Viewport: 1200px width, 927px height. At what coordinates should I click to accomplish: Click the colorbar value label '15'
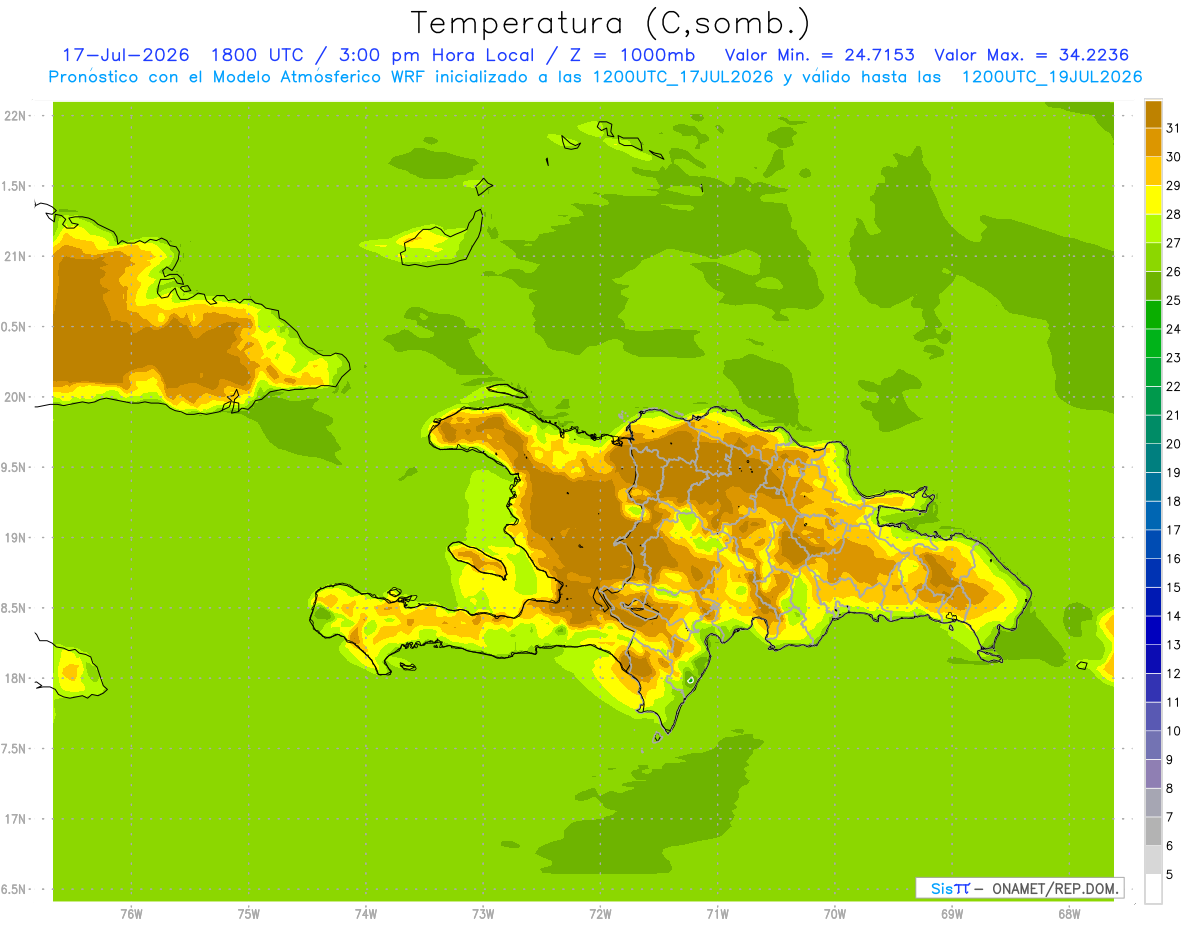coord(1173,587)
